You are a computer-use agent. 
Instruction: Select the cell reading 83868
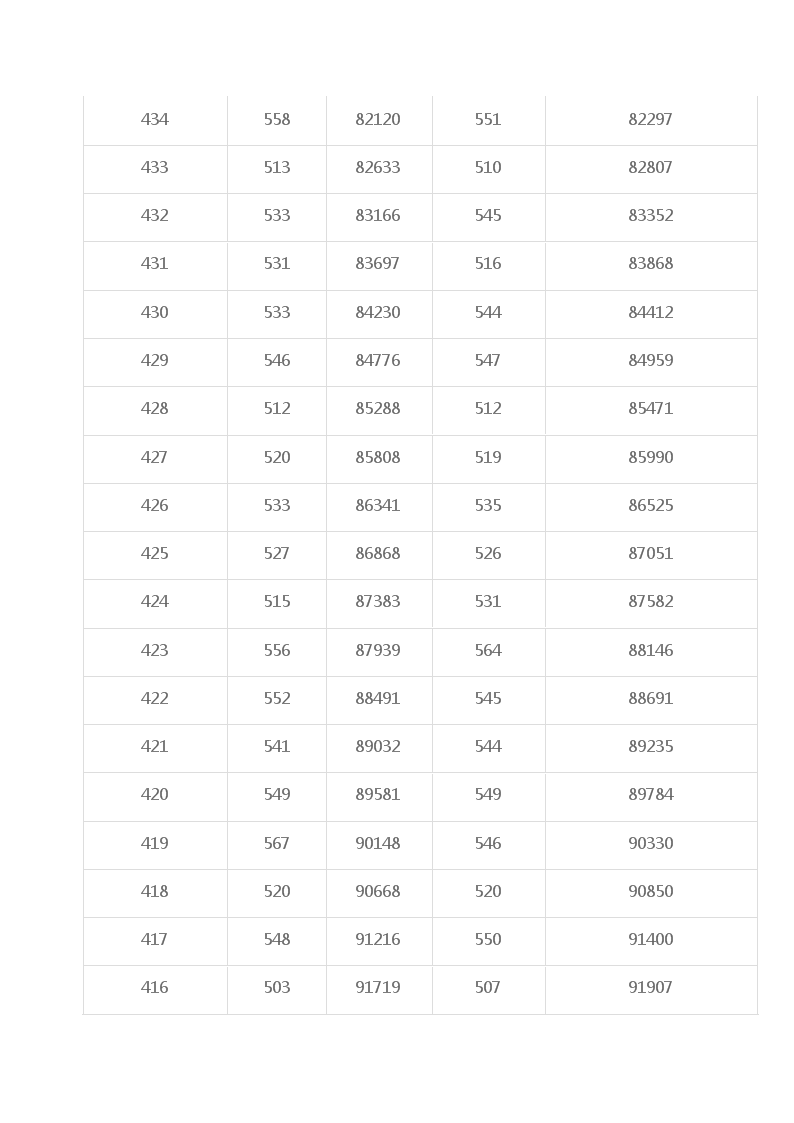(651, 264)
